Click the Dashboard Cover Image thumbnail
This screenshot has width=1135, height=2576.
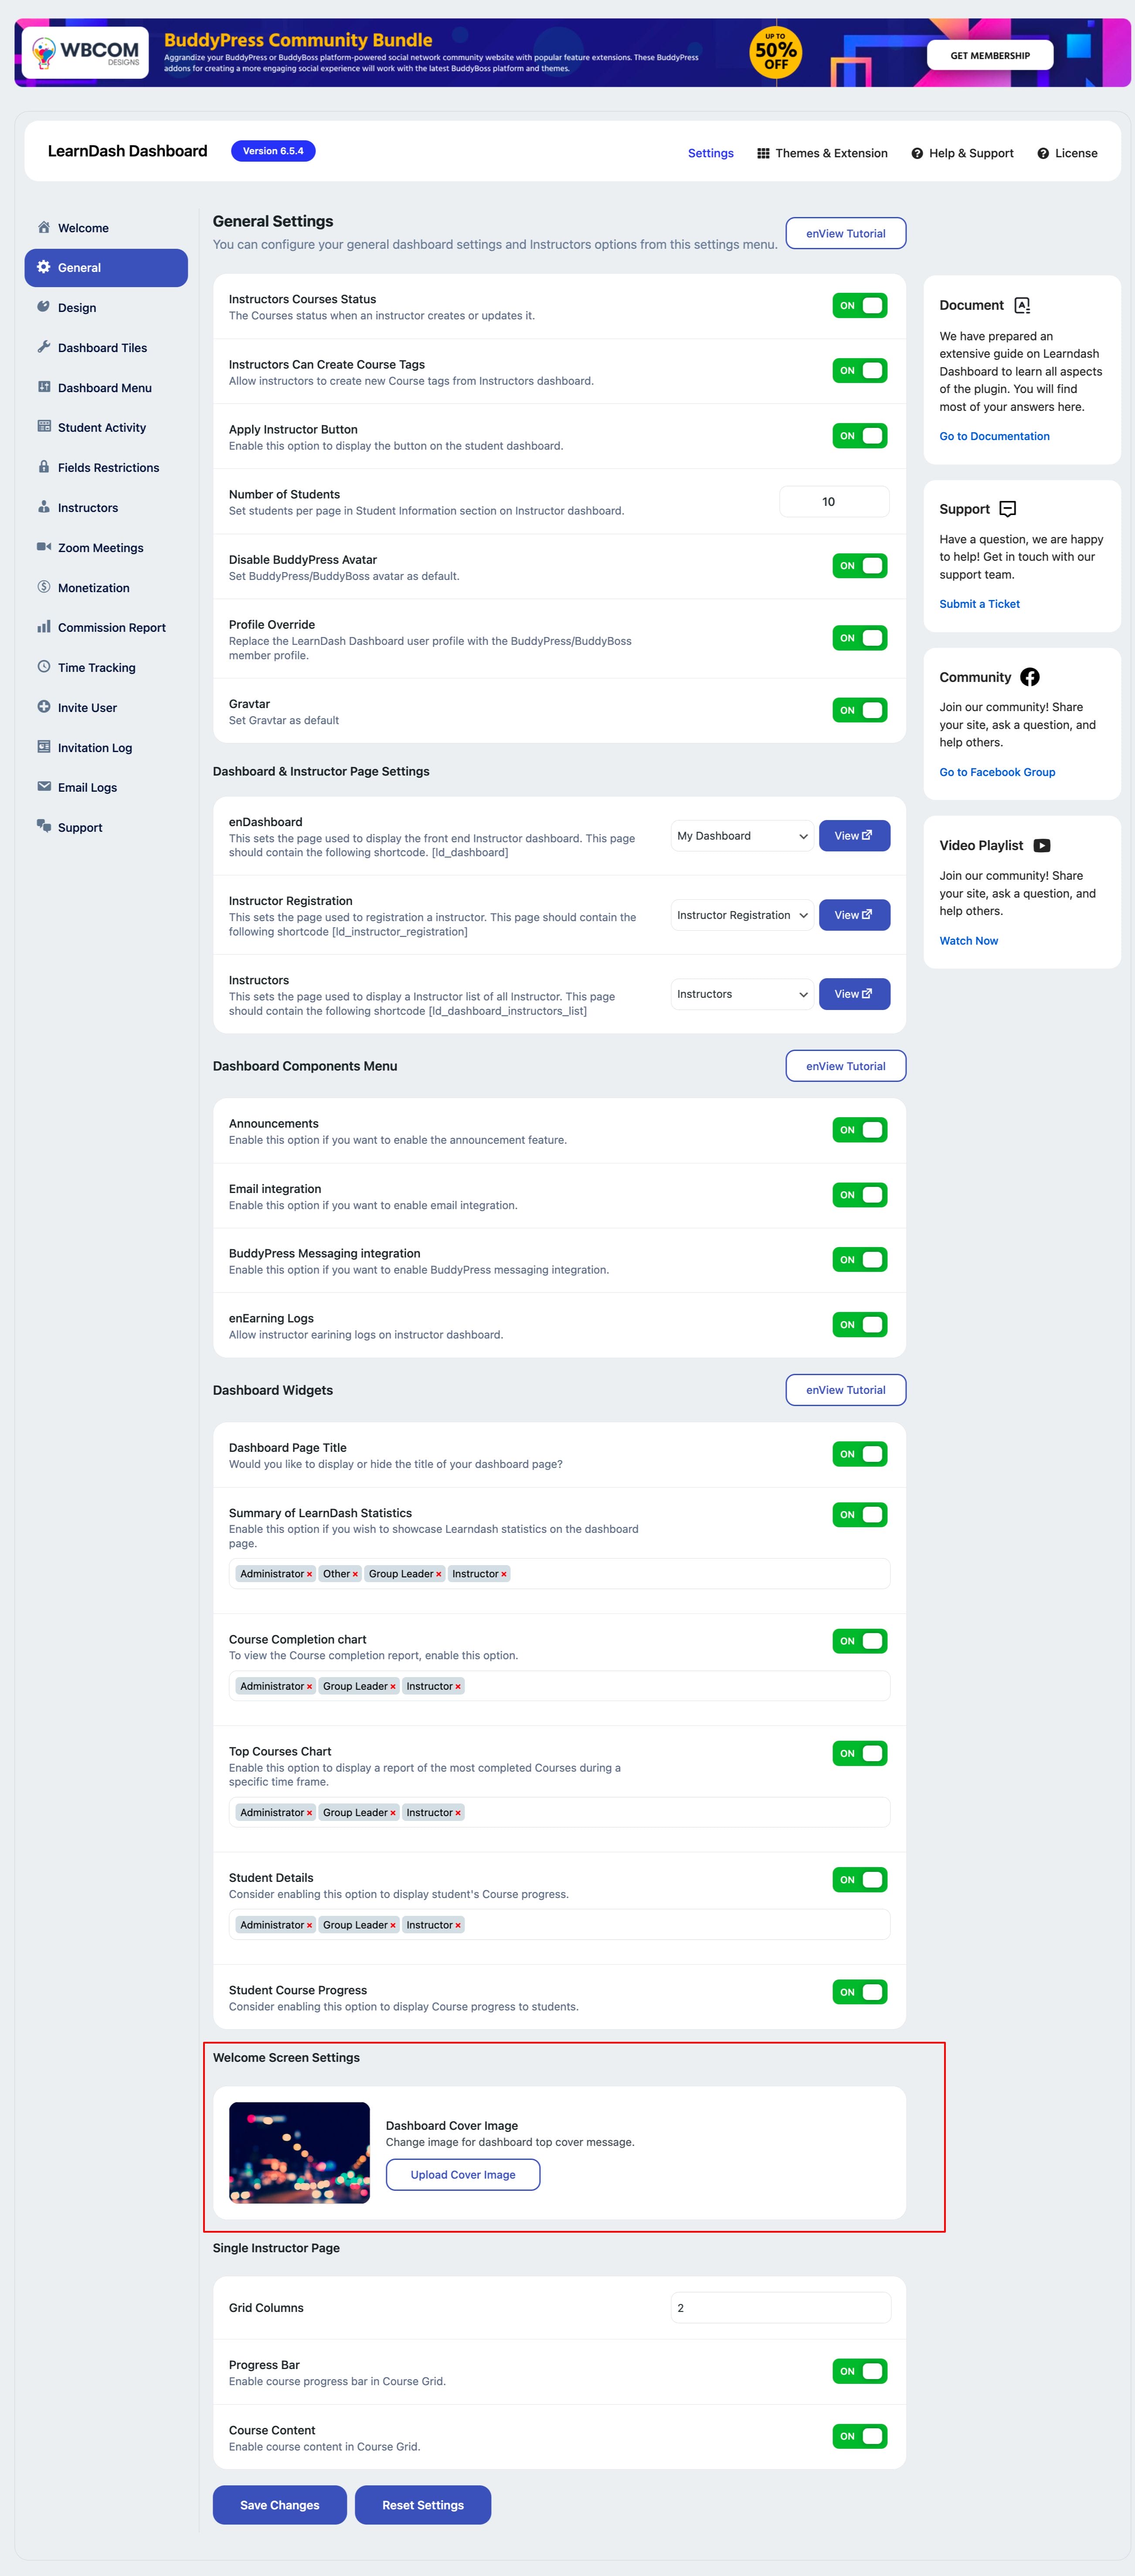(x=299, y=2152)
